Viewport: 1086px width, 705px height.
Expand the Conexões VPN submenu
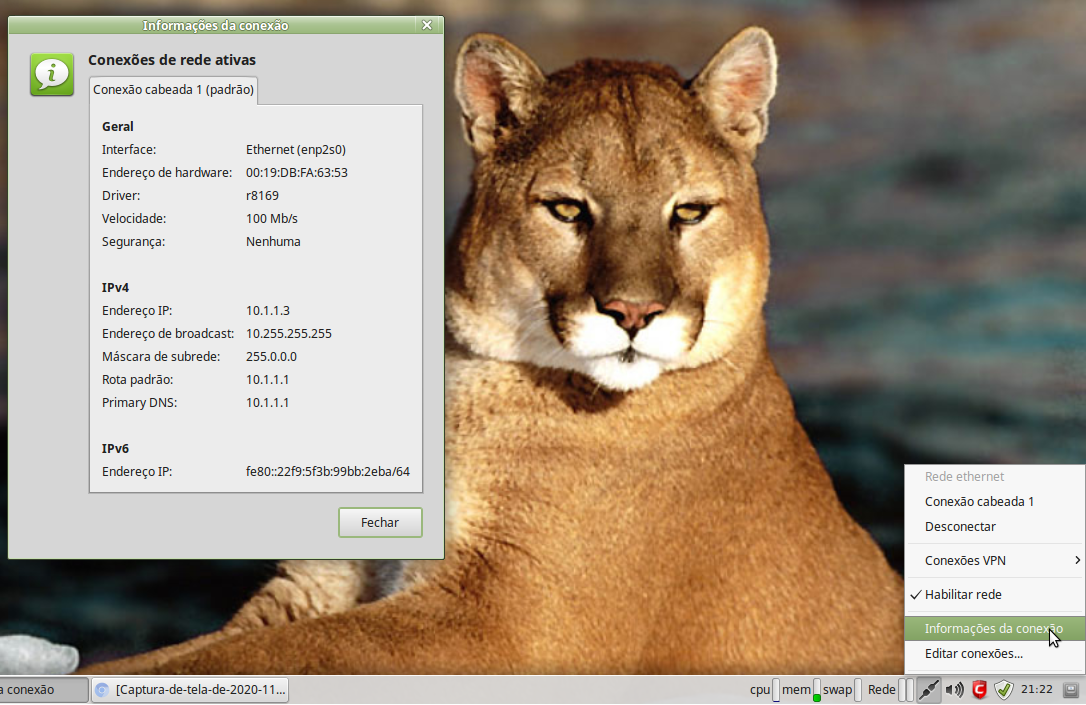(995, 560)
